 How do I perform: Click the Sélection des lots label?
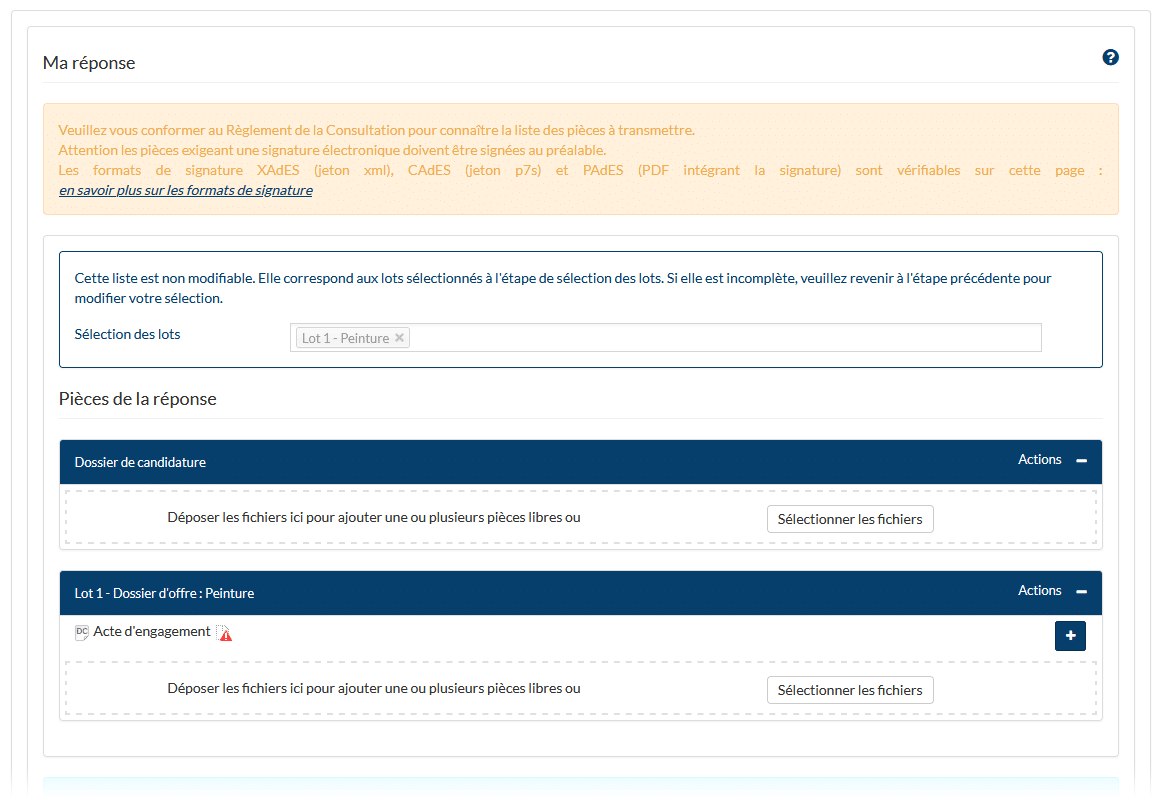point(127,334)
